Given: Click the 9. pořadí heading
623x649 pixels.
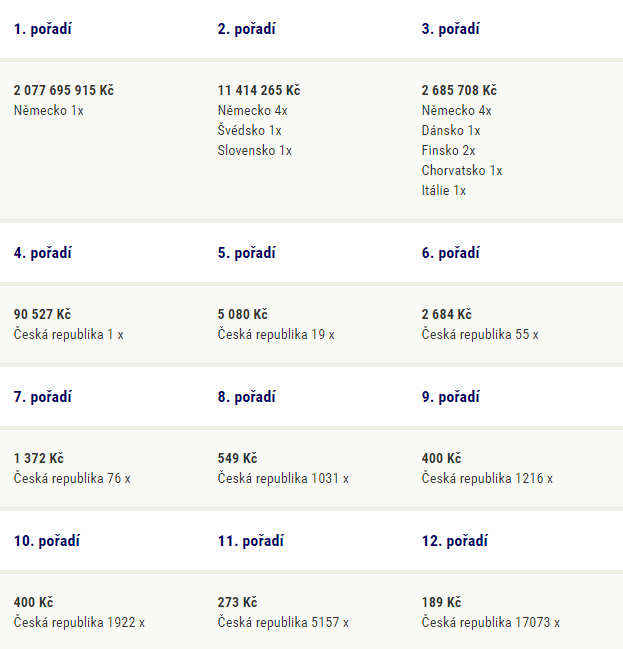Looking at the screenshot, I should [x=450, y=397].
